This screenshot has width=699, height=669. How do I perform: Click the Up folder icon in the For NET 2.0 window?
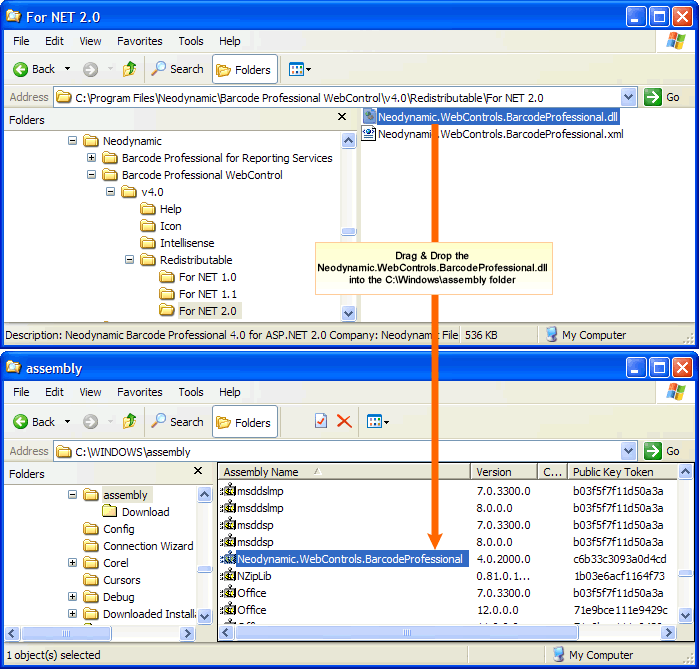click(129, 69)
